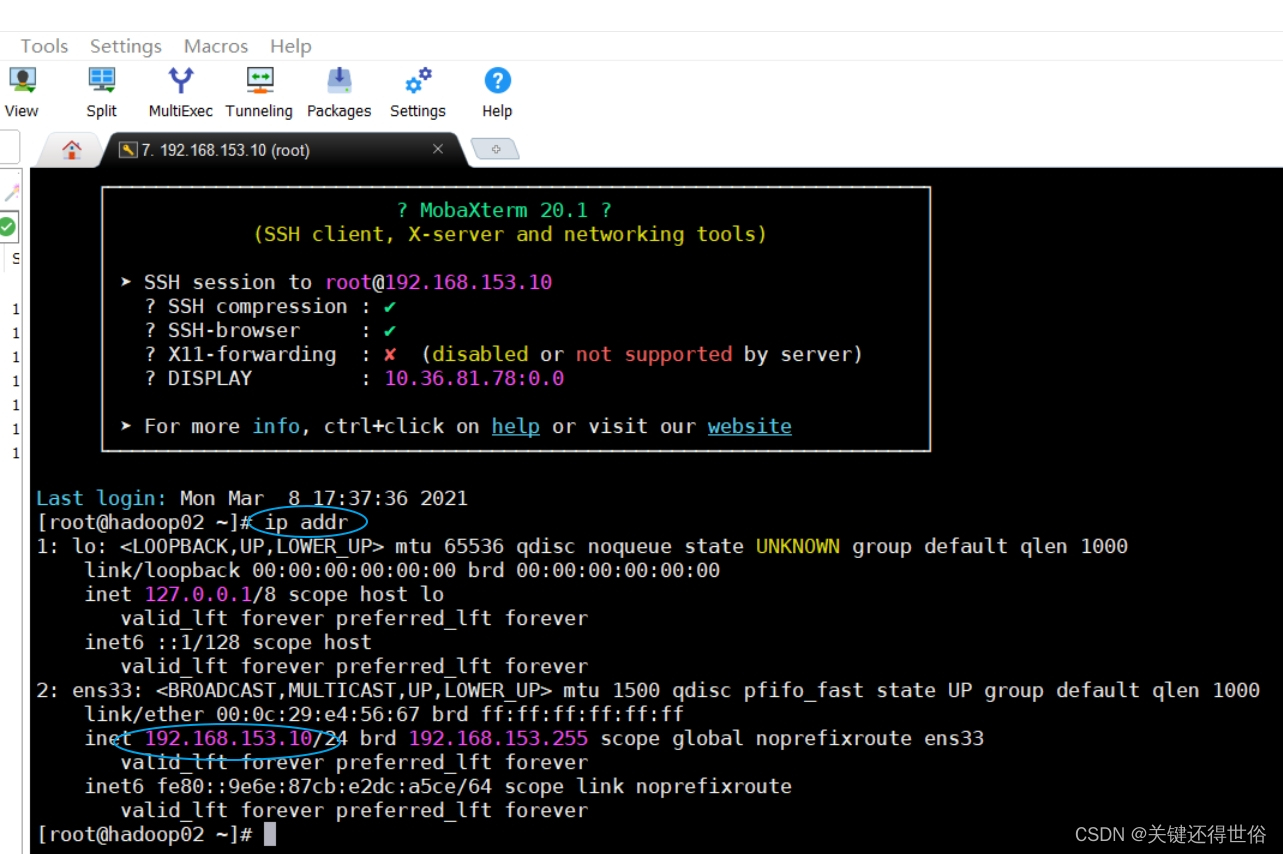Close the 192.168.153.10 (root) session tab

[438, 149]
